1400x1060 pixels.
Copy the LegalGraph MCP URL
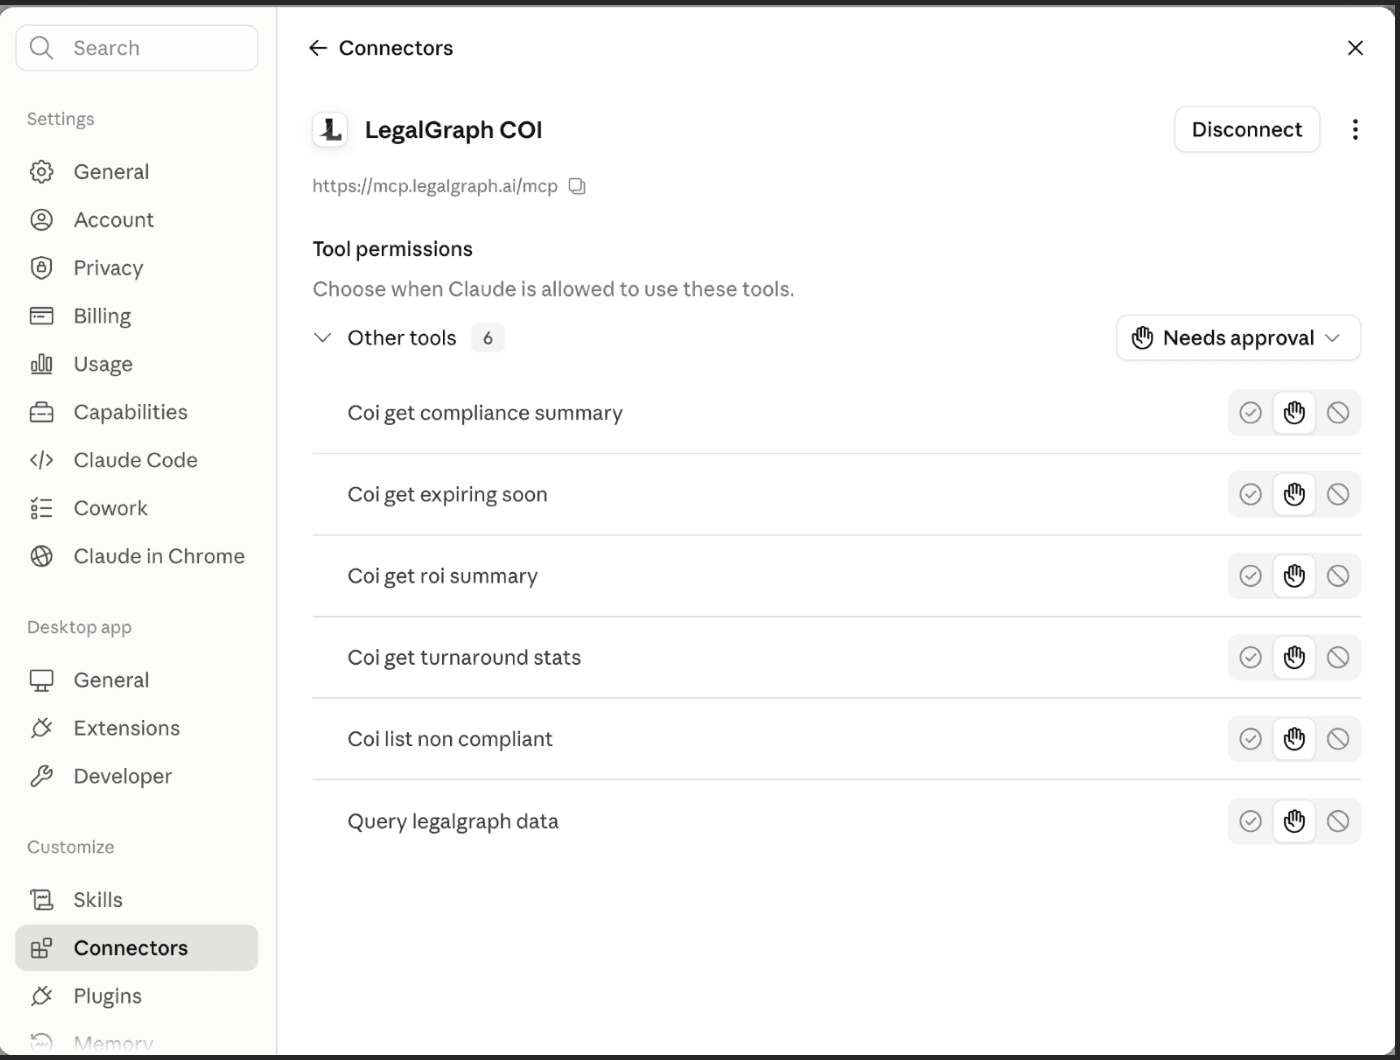[577, 186]
